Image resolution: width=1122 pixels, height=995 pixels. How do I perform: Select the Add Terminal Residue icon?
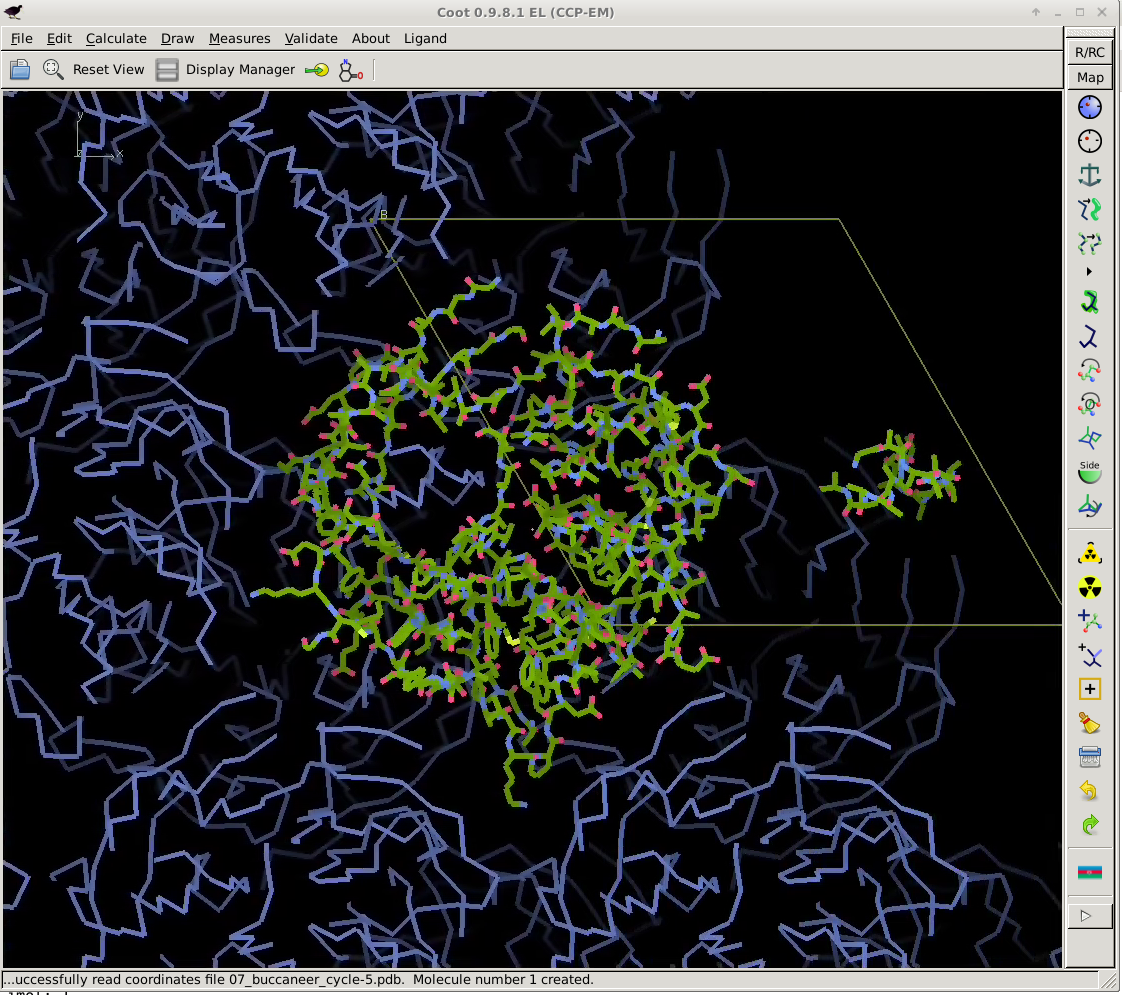tap(1089, 621)
